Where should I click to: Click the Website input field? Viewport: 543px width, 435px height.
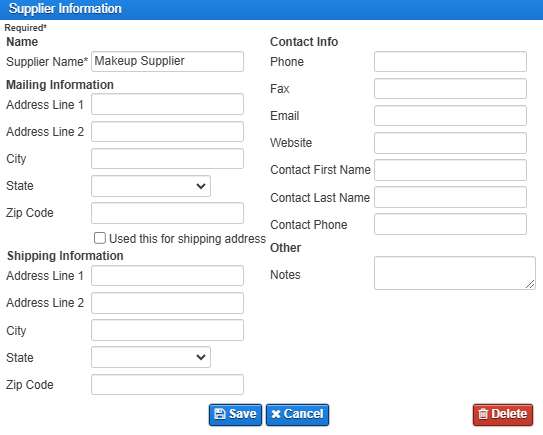click(x=450, y=143)
